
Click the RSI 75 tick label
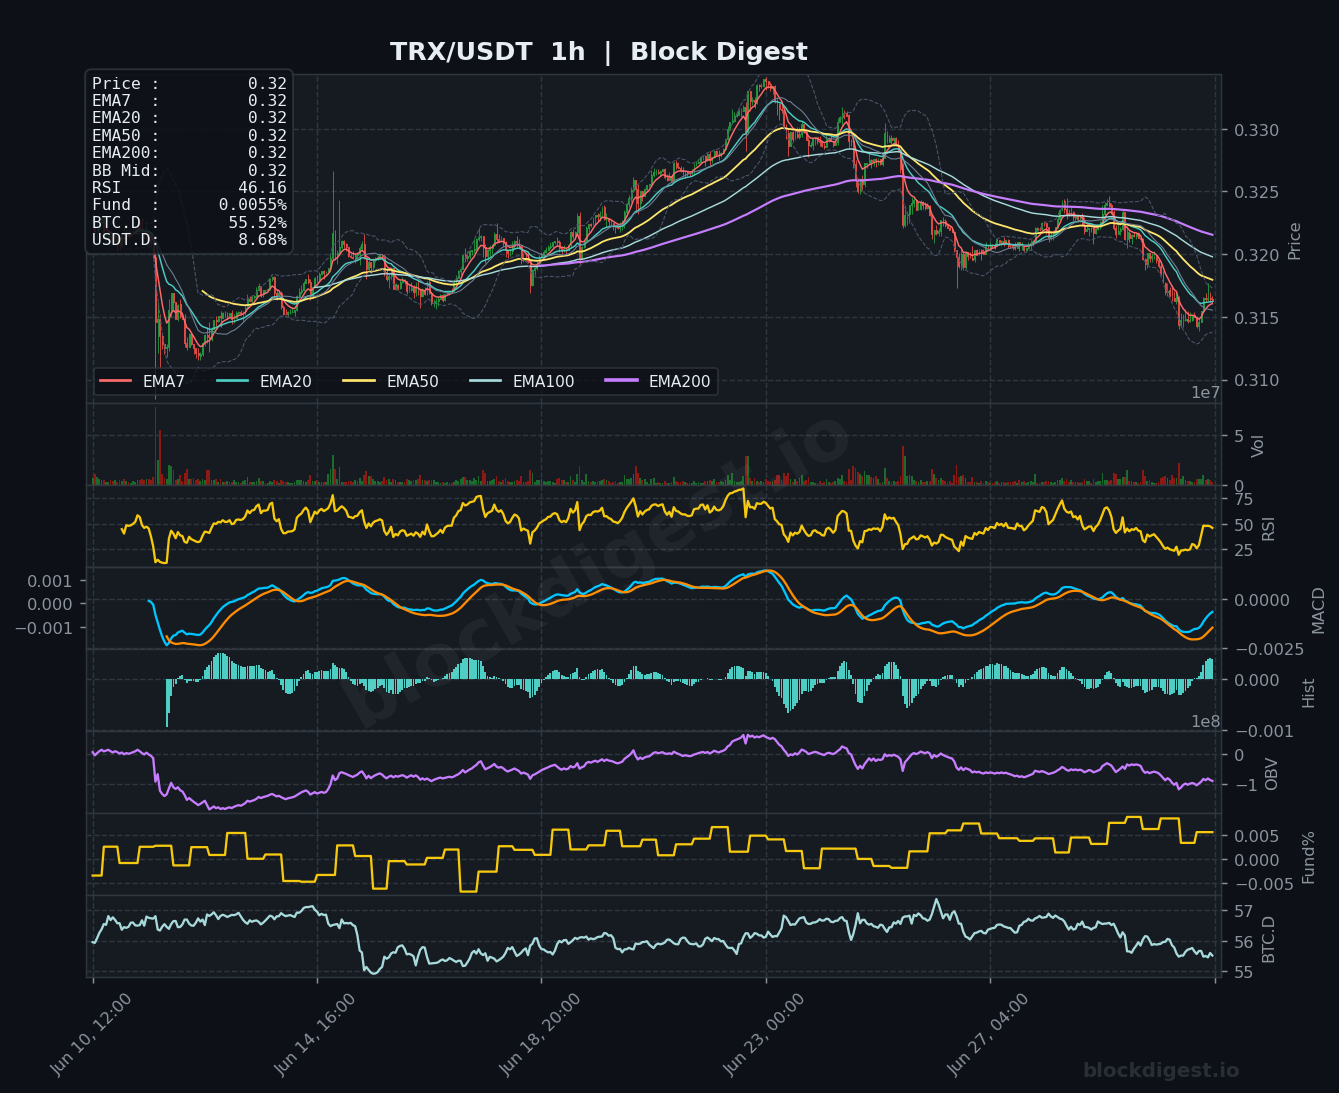(1244, 500)
